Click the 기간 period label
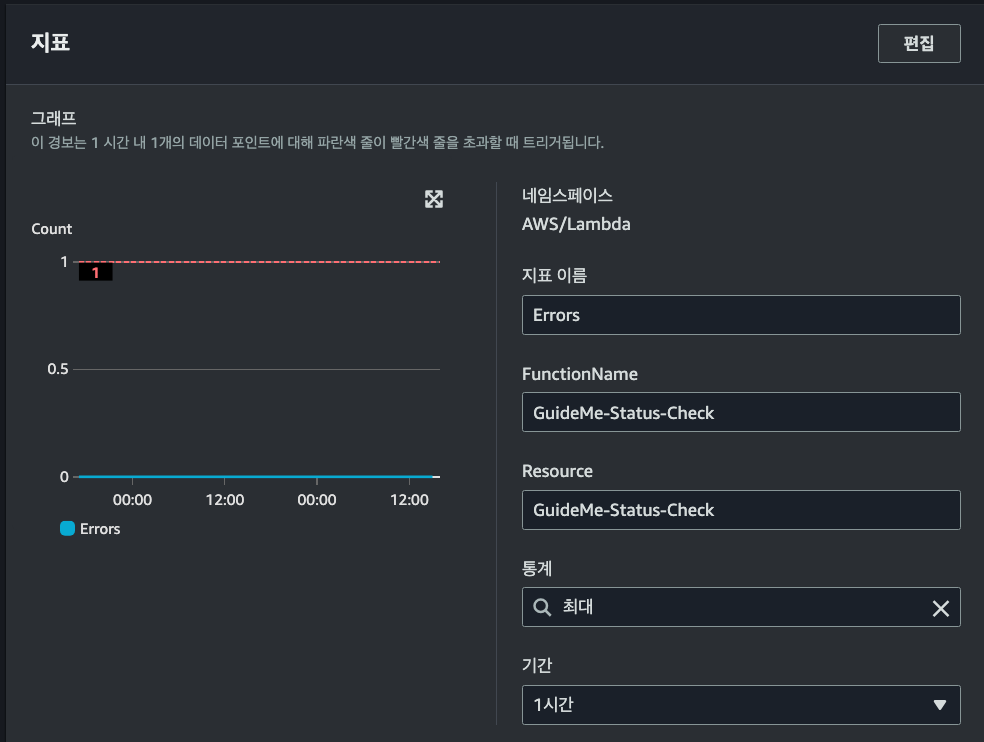This screenshot has width=984, height=742. point(537,665)
